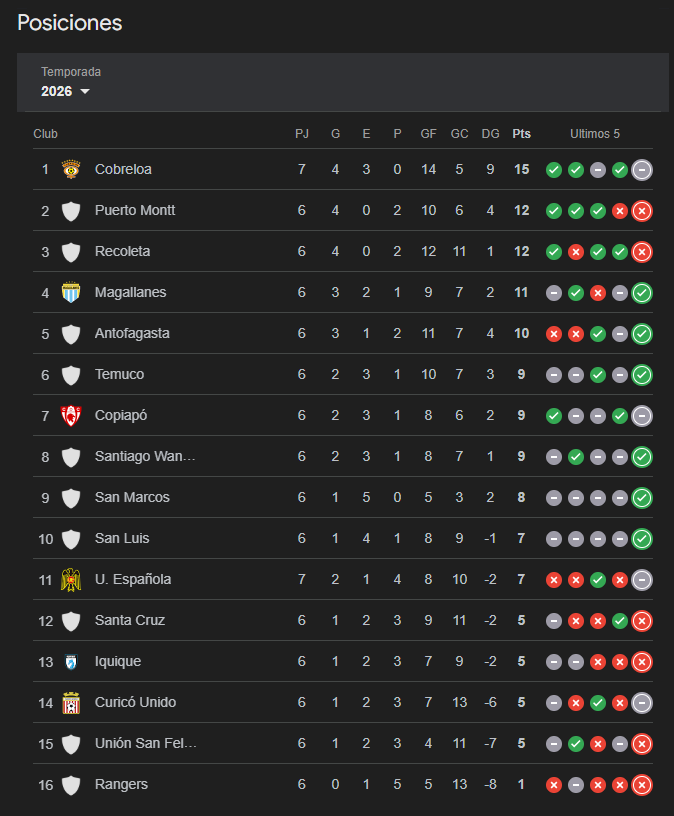The width and height of the screenshot is (674, 816).
Task: Click the Magallanes club crest icon
Action: [71, 292]
